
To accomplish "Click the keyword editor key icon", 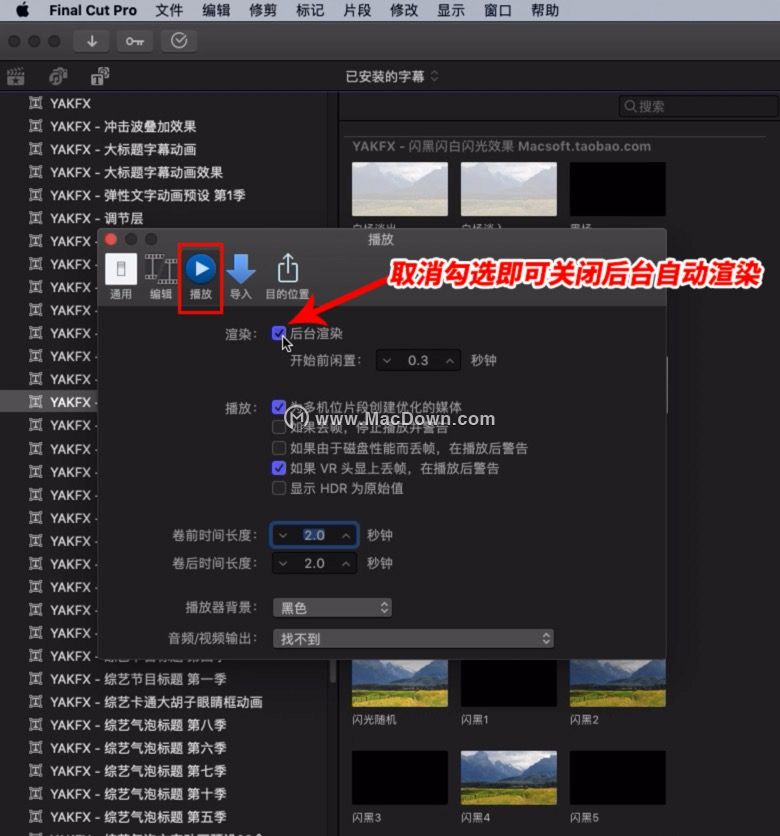I will click(x=135, y=41).
